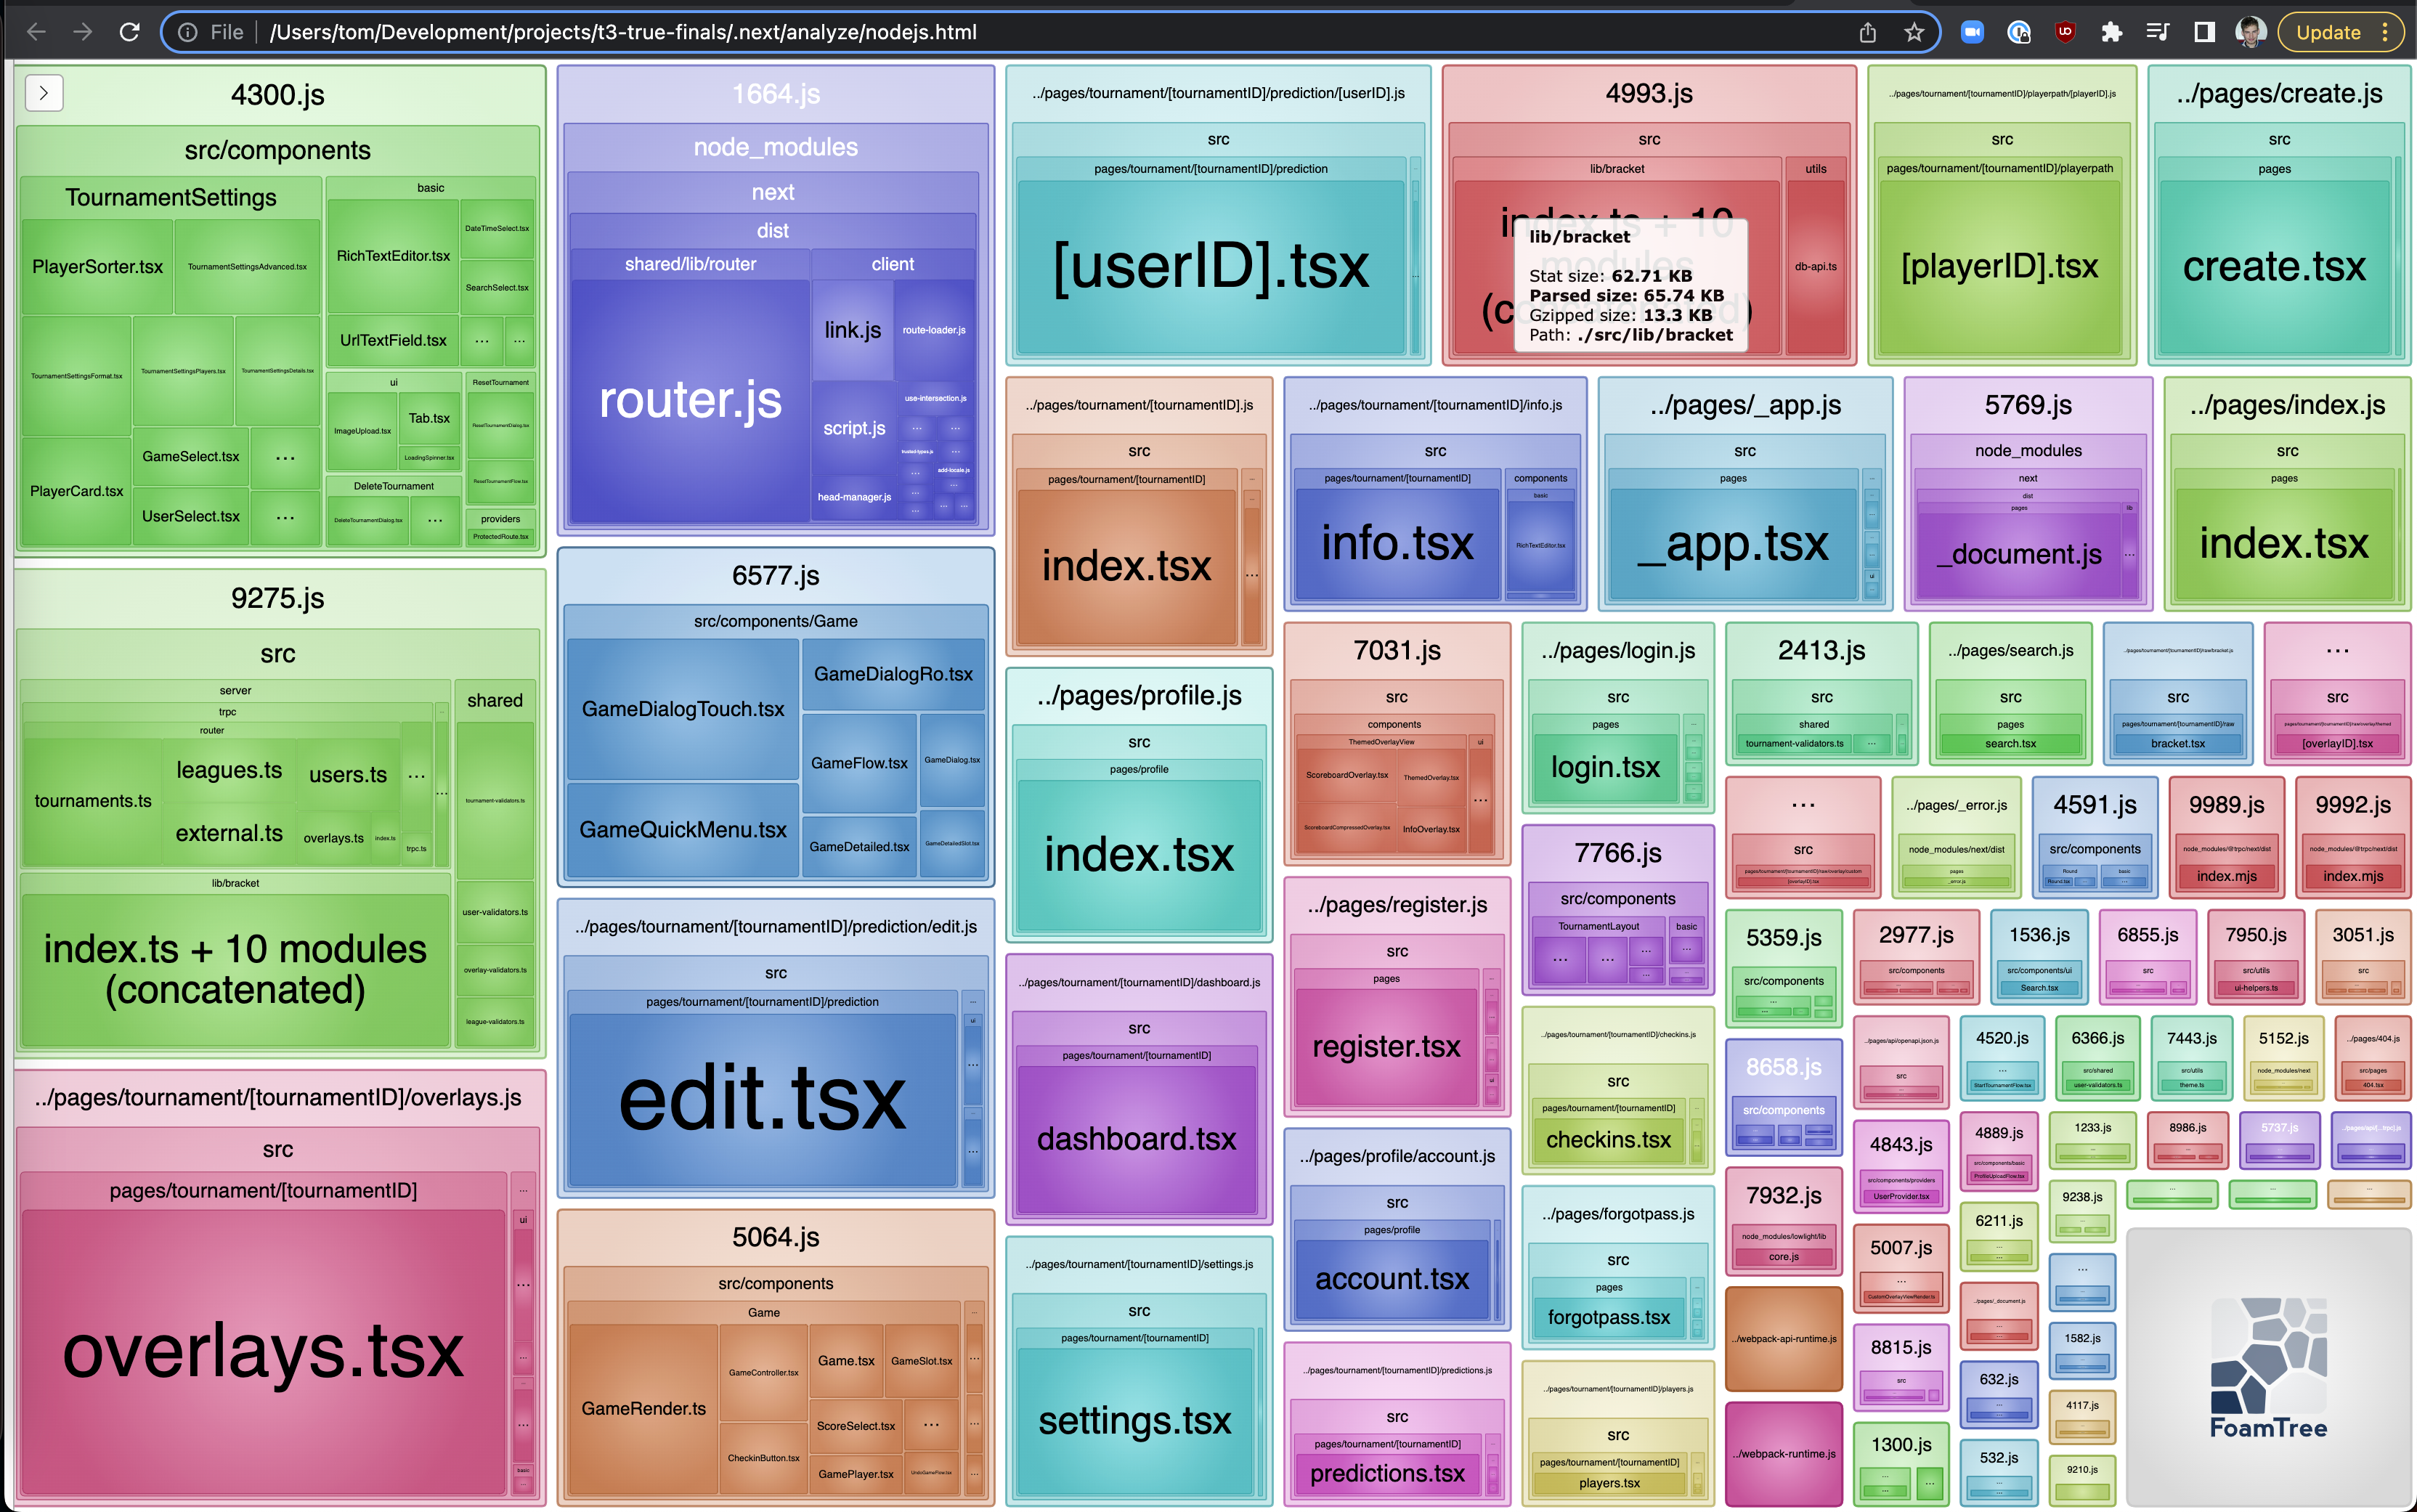Select the router.js module block

[690, 400]
